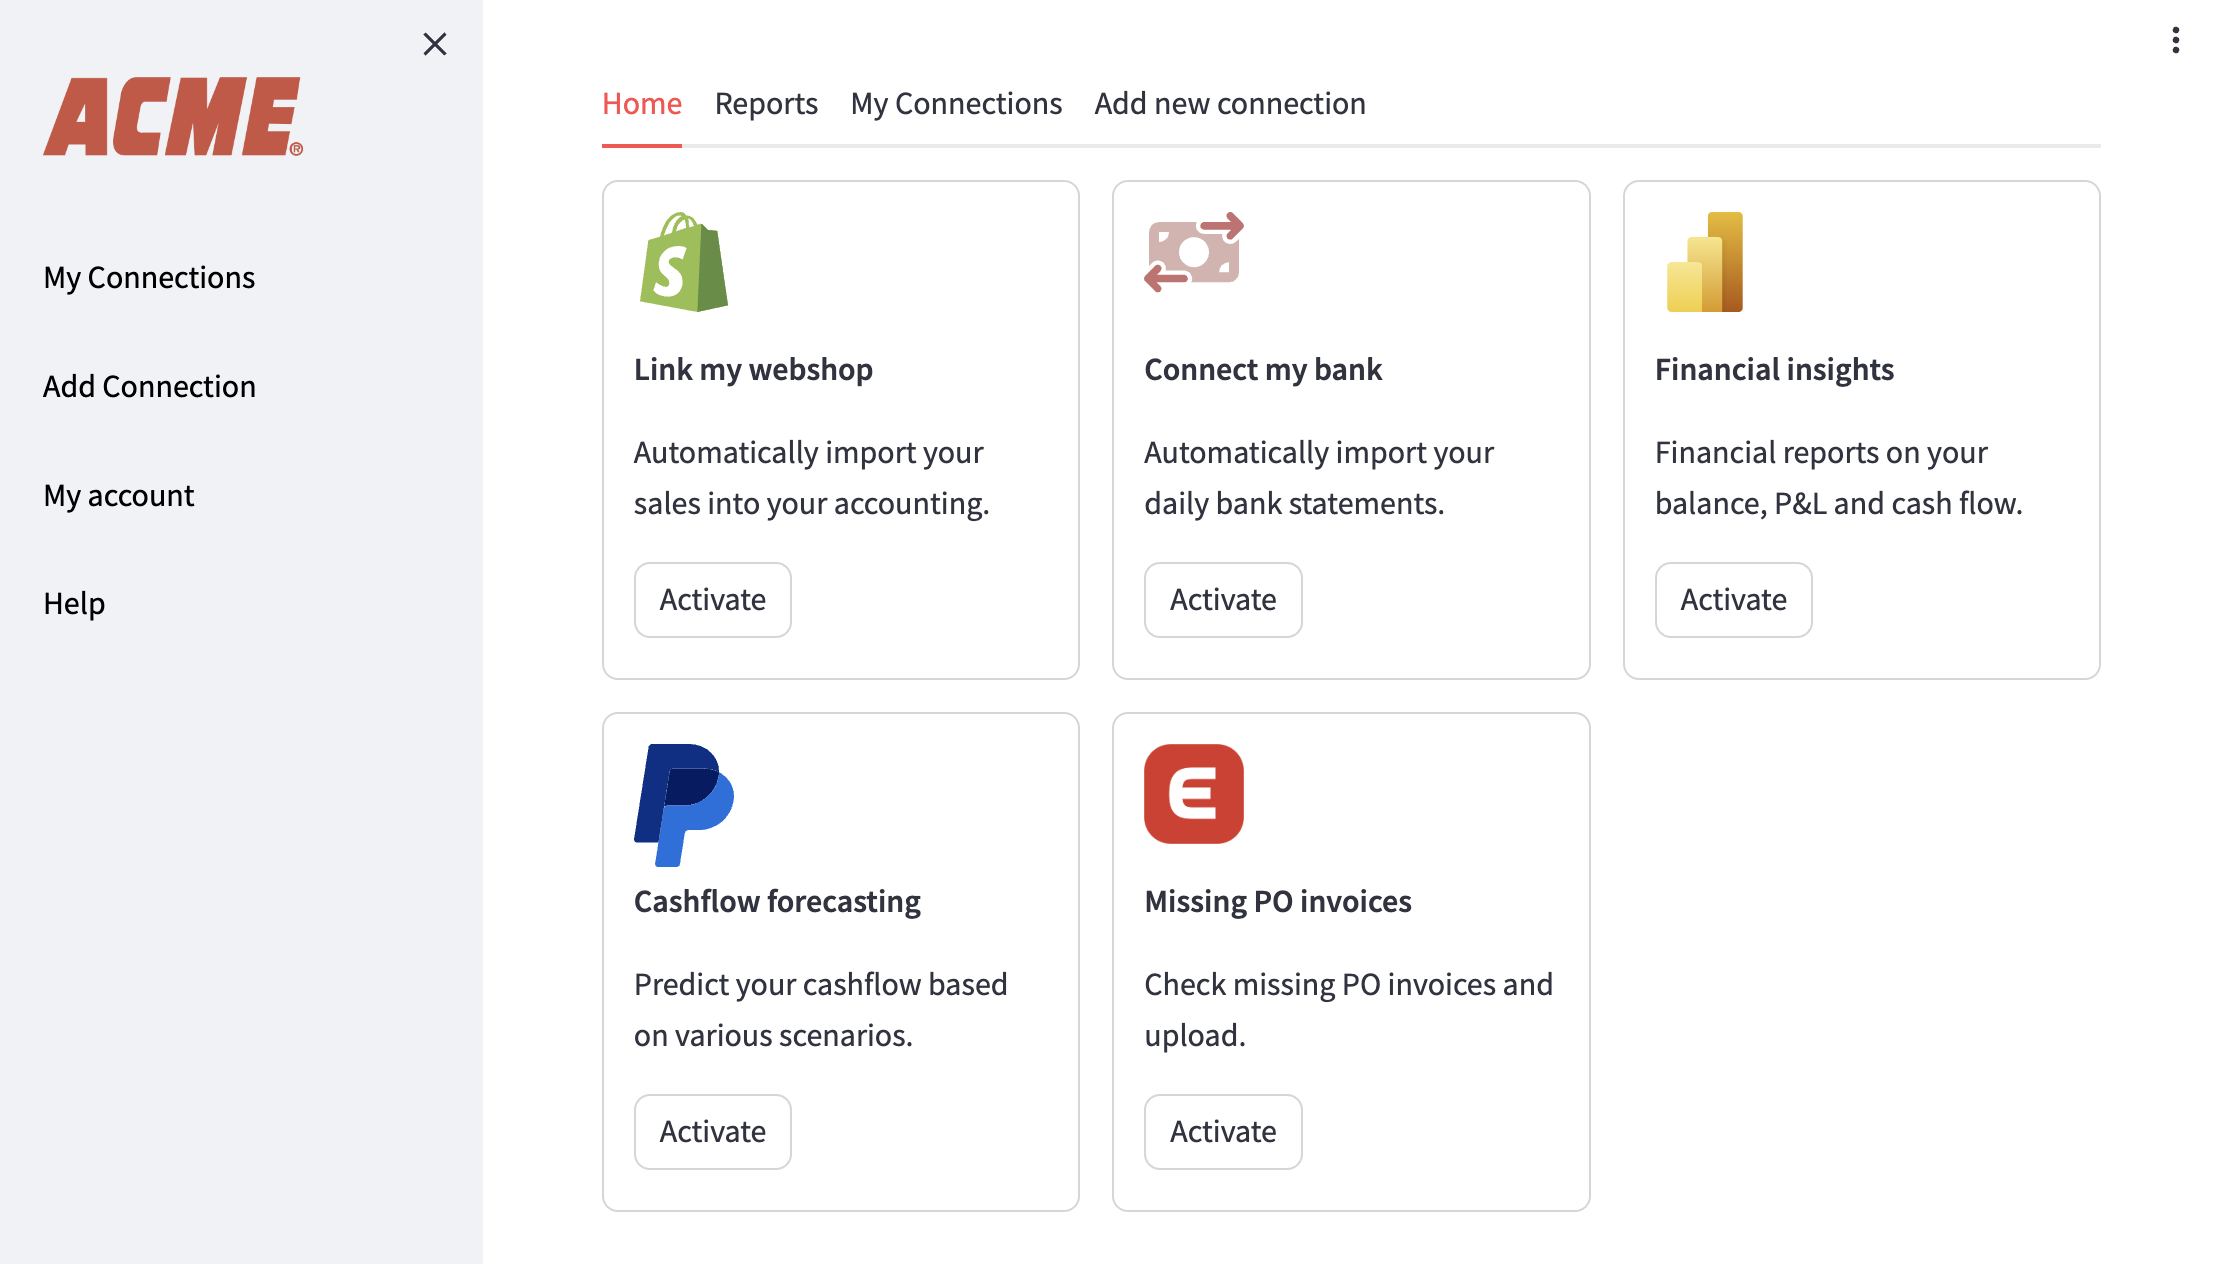The height and width of the screenshot is (1264, 2216).
Task: Activate the Connect my bank card
Action: point(1223,600)
